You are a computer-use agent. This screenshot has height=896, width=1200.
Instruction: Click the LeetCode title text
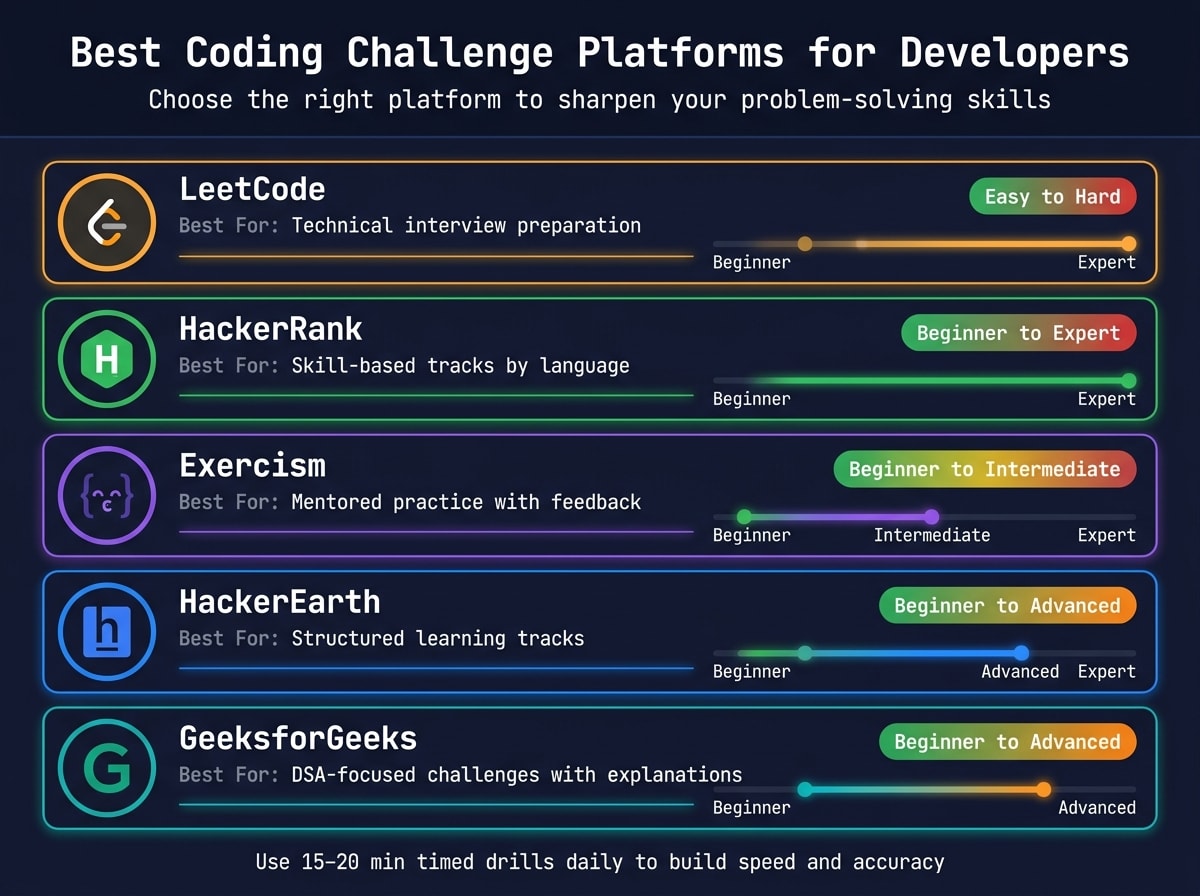(252, 189)
